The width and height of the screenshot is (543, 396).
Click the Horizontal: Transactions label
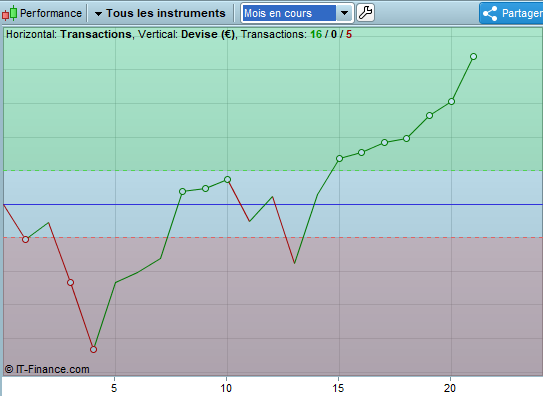click(x=69, y=34)
